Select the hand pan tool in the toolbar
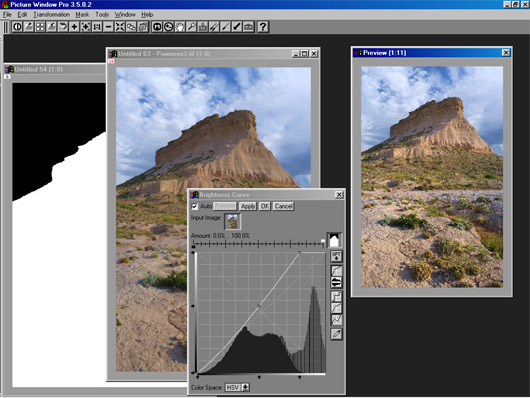Screen dimensions: 530x398 point(180,27)
